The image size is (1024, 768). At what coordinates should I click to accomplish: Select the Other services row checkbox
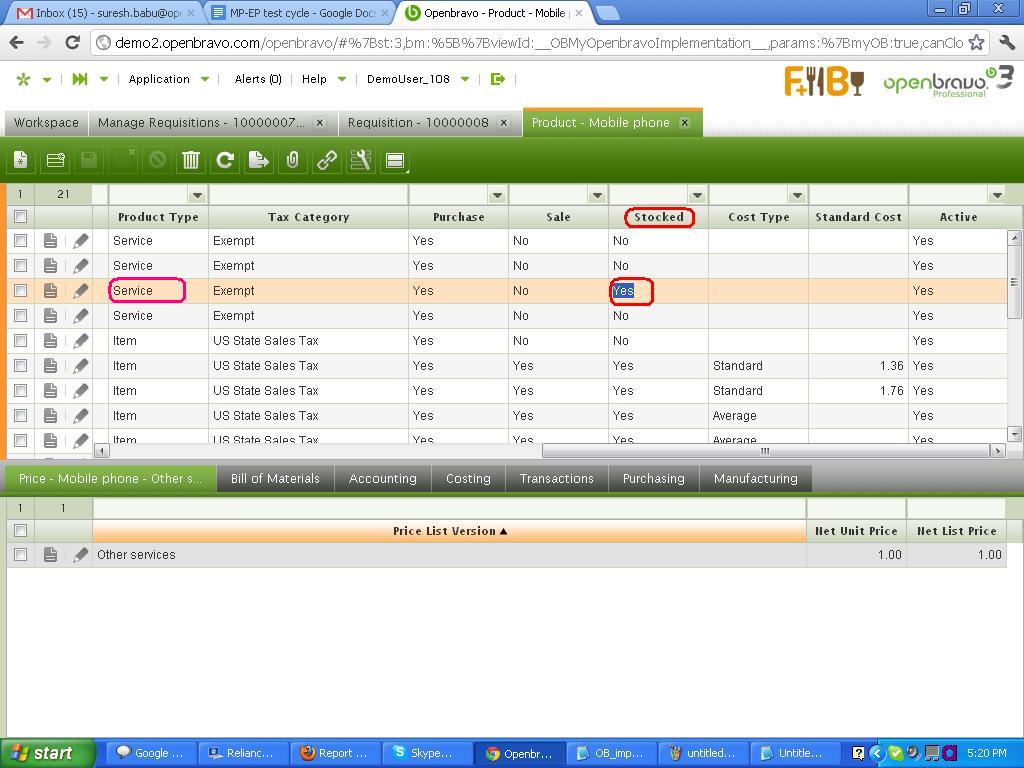(20, 555)
